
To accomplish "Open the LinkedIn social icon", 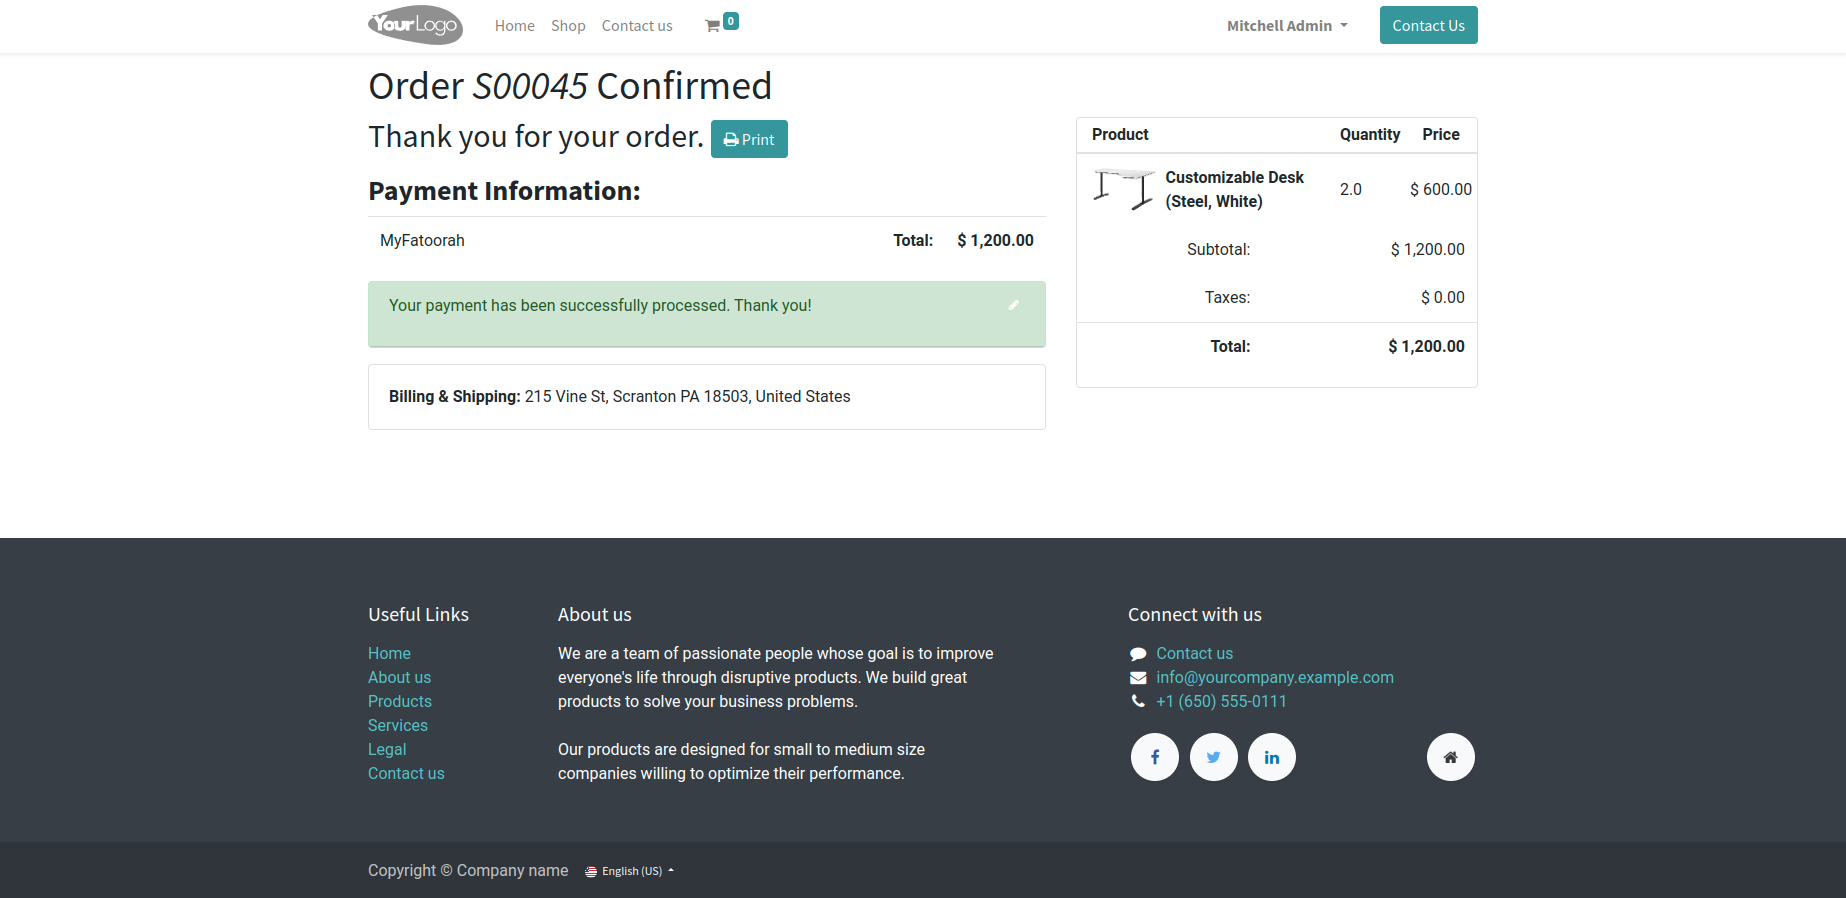I will [x=1271, y=757].
